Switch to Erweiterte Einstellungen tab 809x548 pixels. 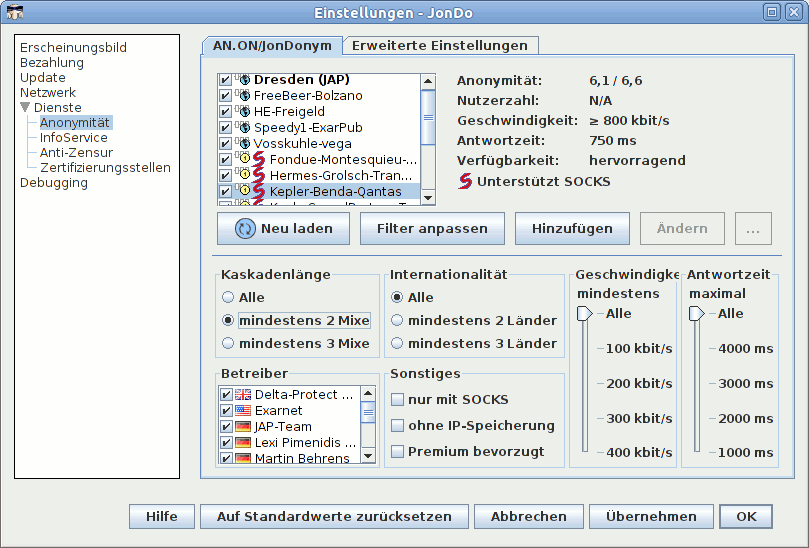pyautogui.click(x=440, y=45)
